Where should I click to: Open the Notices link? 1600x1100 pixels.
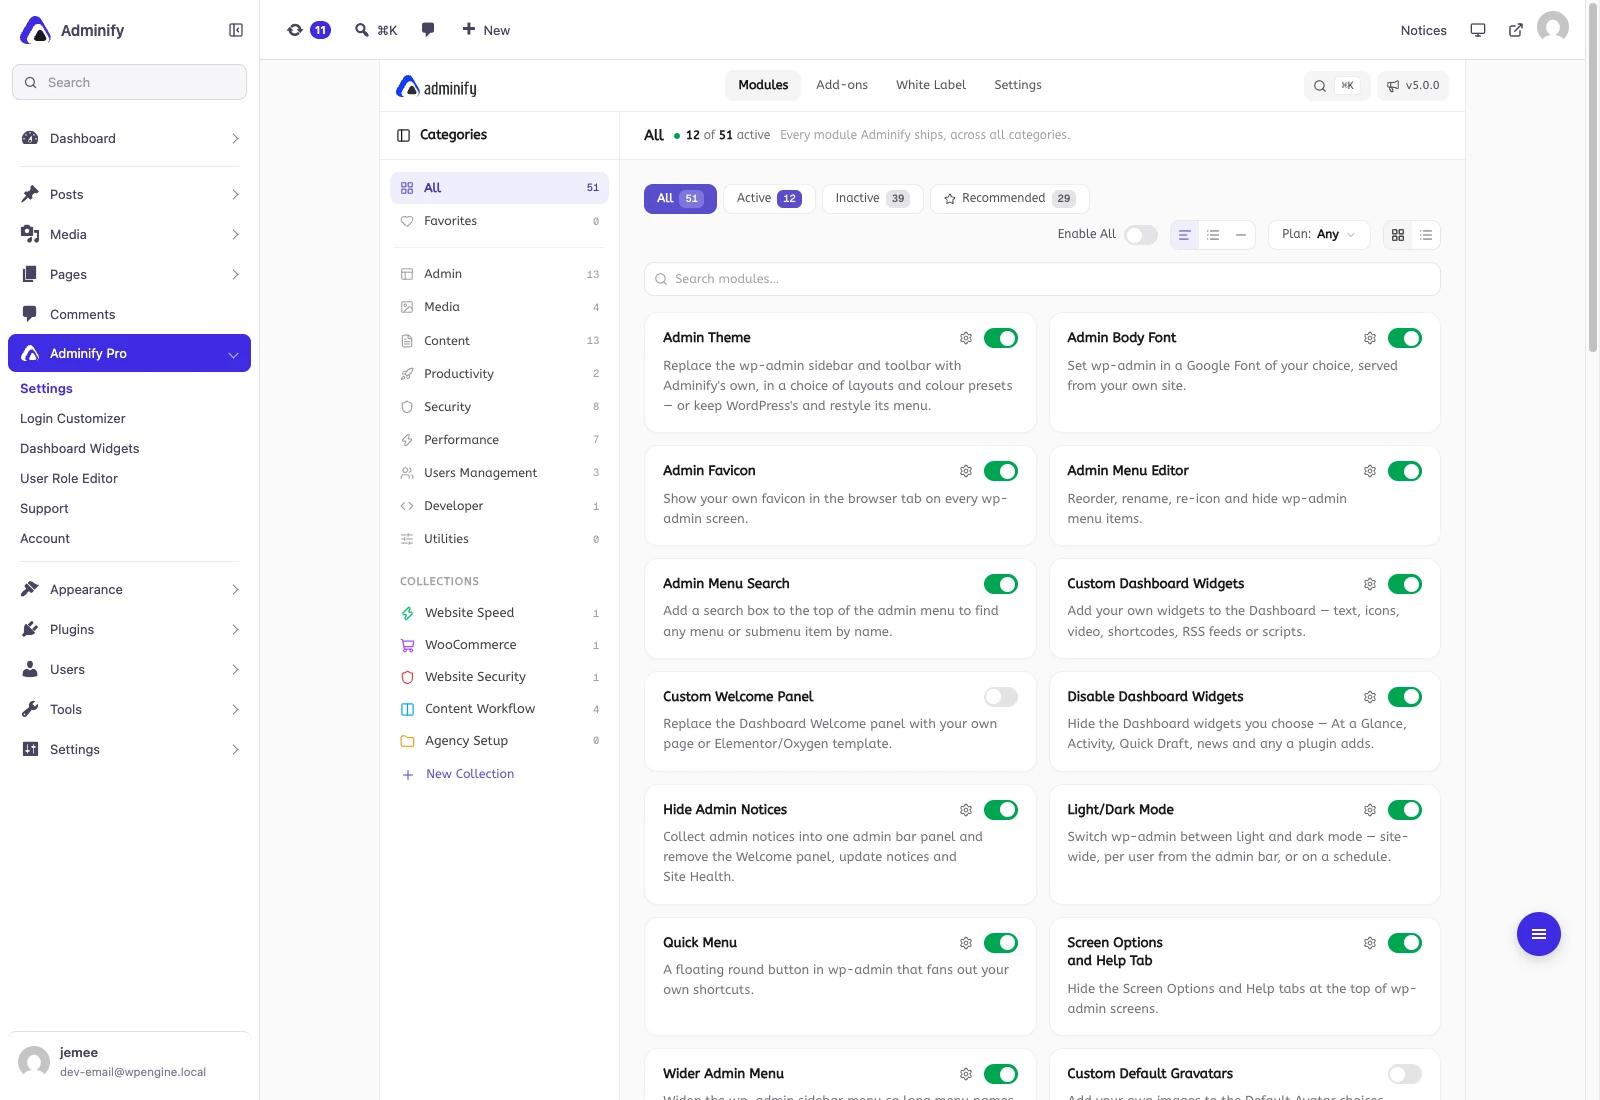pos(1423,30)
